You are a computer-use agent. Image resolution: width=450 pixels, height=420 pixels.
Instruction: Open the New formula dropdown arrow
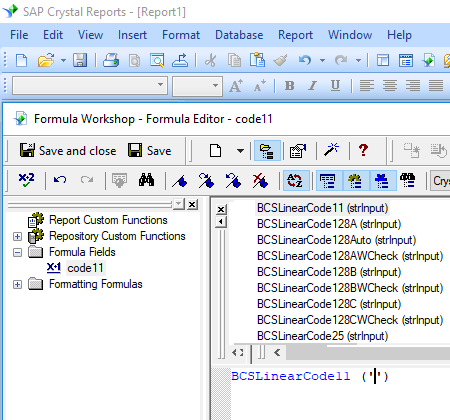[x=240, y=151]
